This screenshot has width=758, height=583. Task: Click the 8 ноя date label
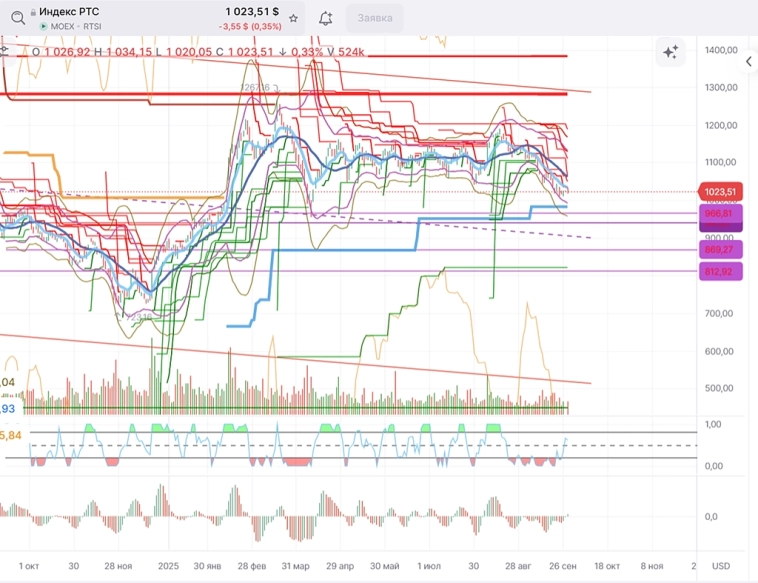652,566
